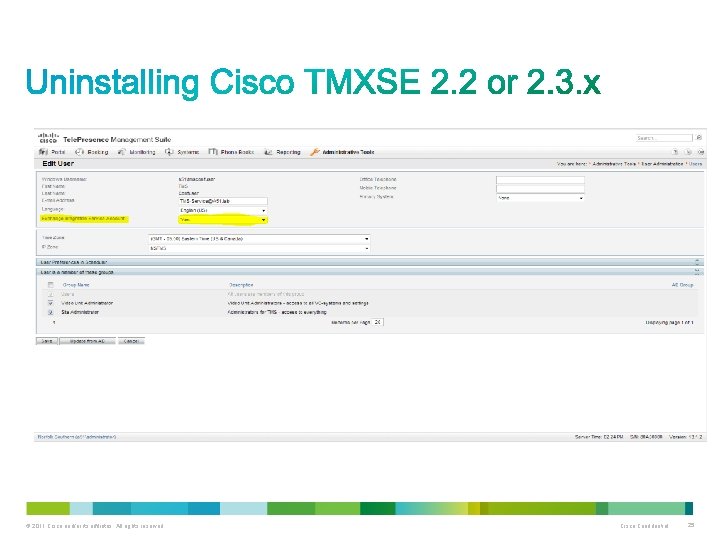The image size is (720, 540).
Task: Follow the Administrative Tools breadcrumb link
Action: (614, 164)
